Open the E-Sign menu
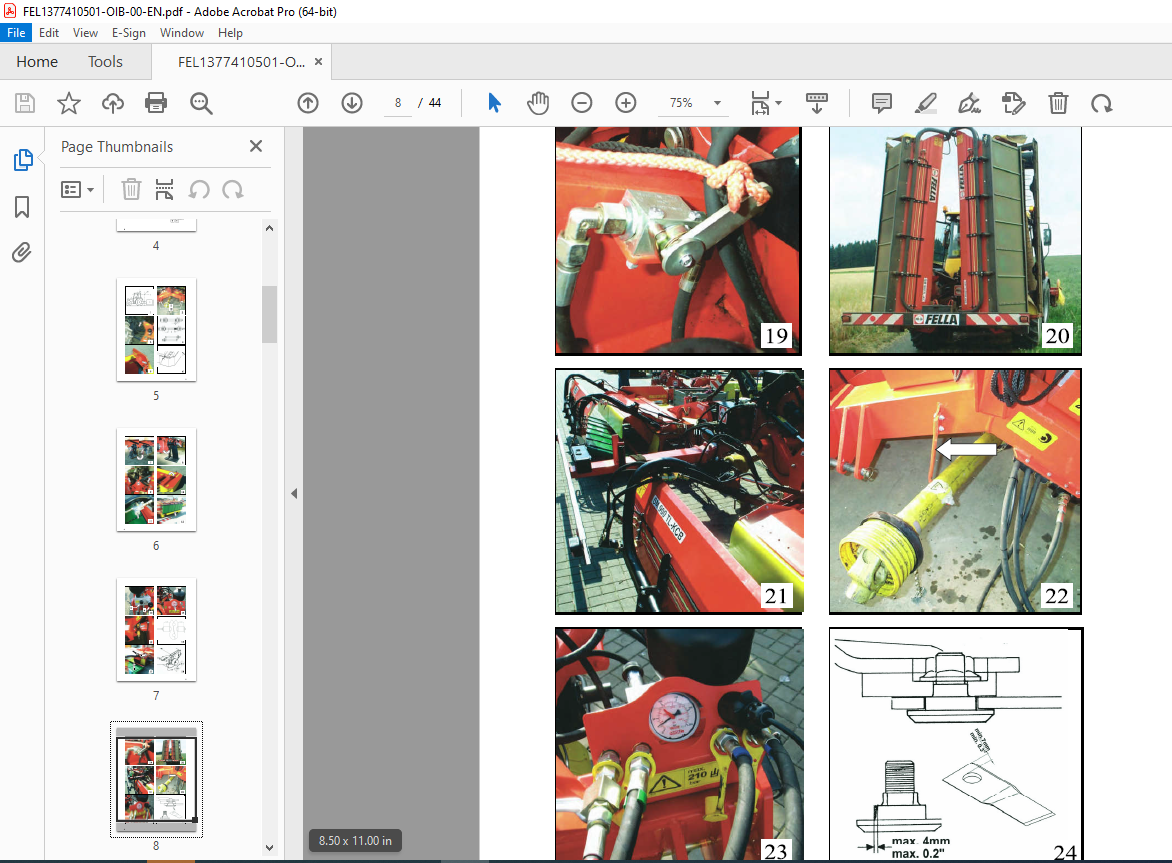The image size is (1172, 863). coord(129,33)
